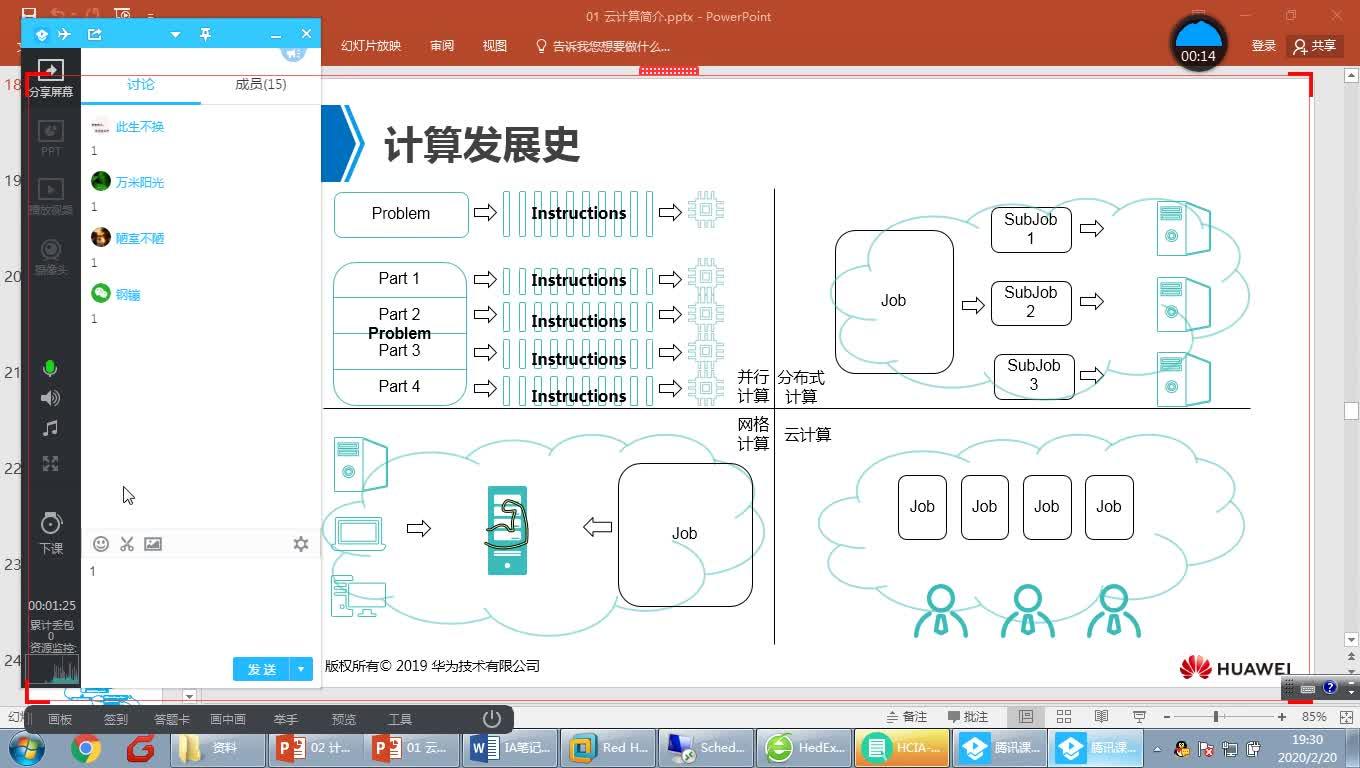1360x768 pixels.
Task: Click 画中画 in bottom classroom toolbar
Action: [228, 719]
